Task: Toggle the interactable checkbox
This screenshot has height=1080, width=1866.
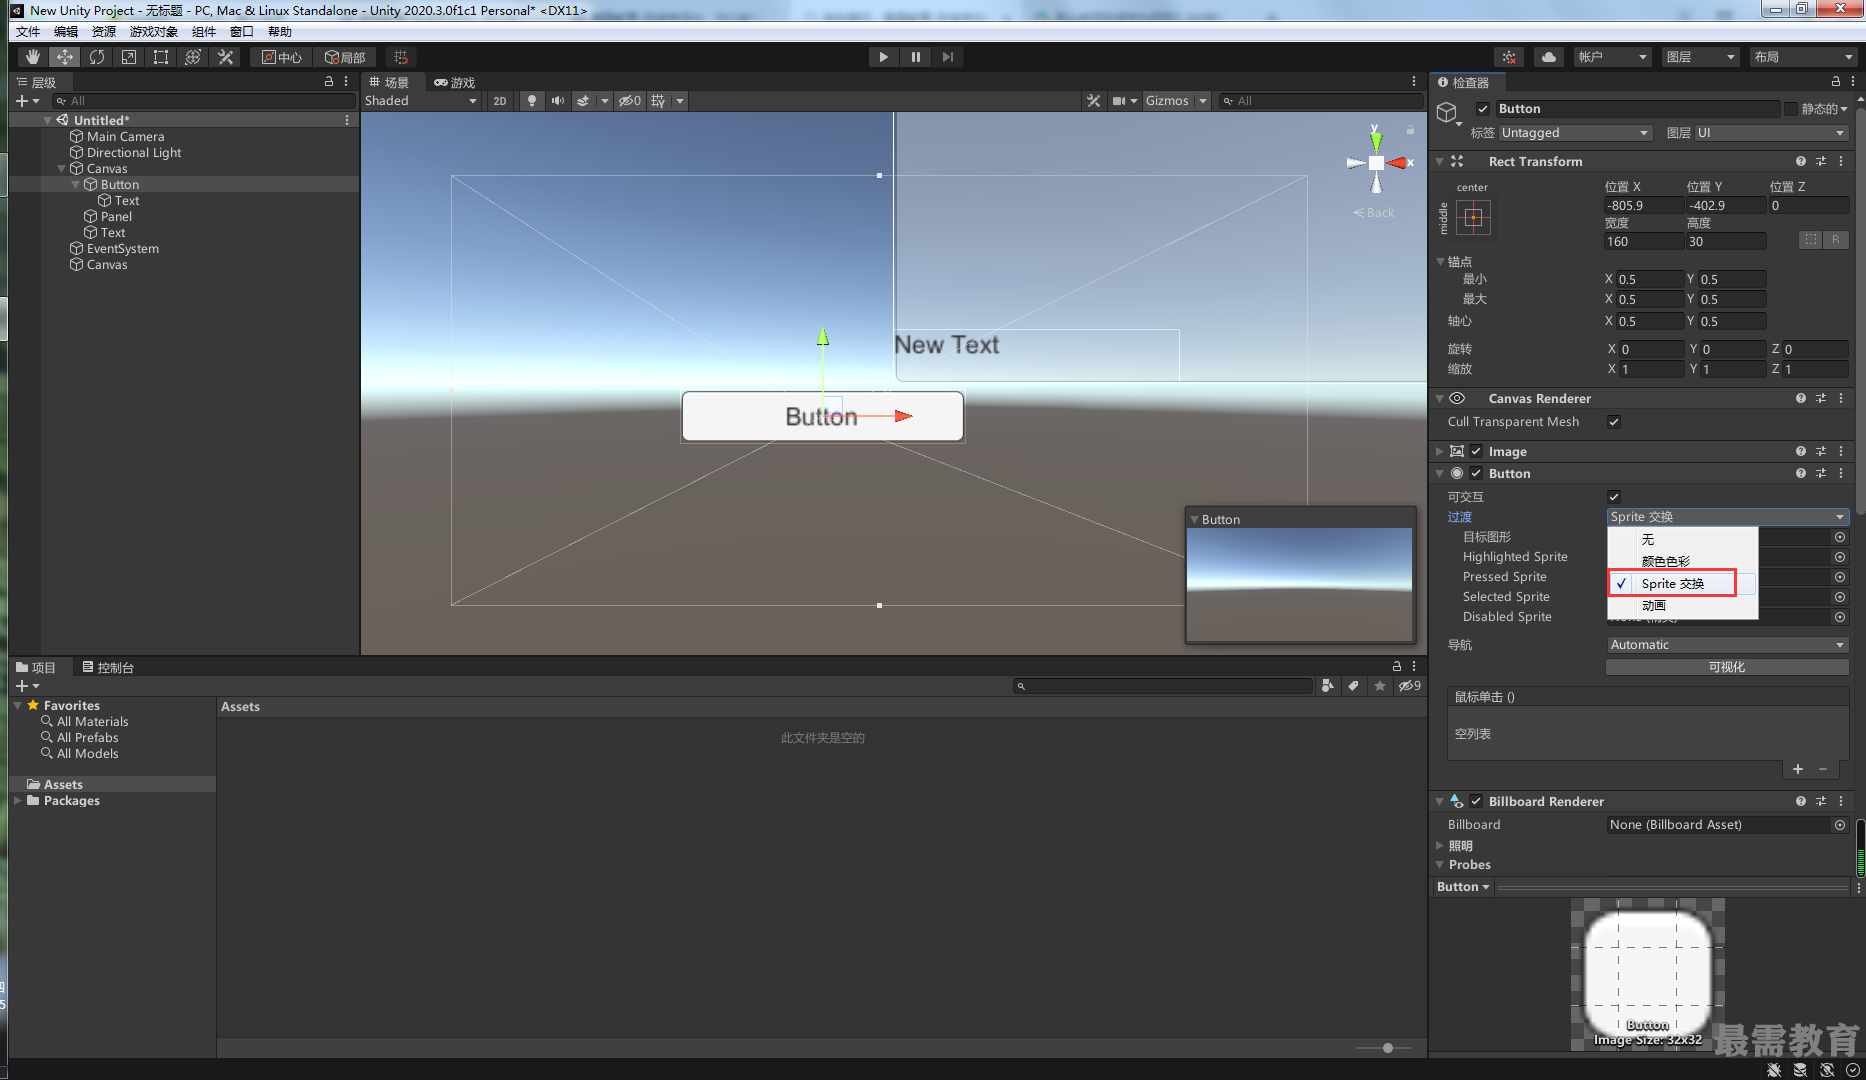Action: [1614, 497]
